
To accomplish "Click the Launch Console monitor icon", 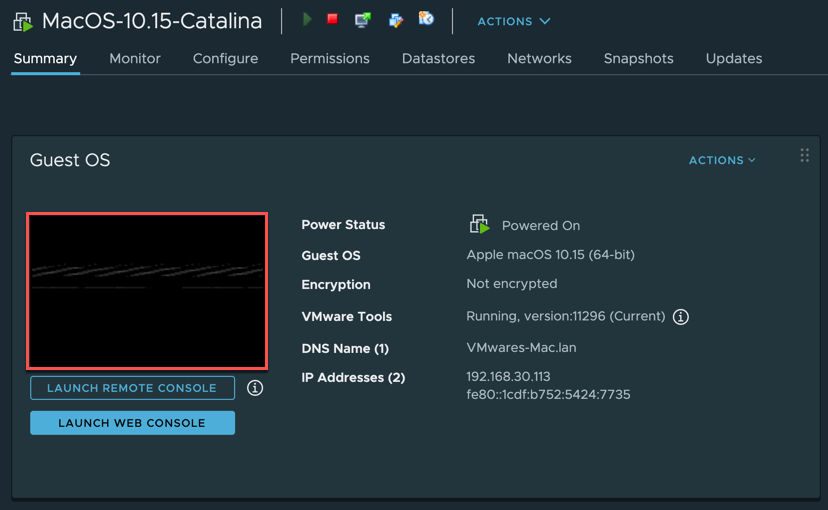I will pyautogui.click(x=363, y=20).
